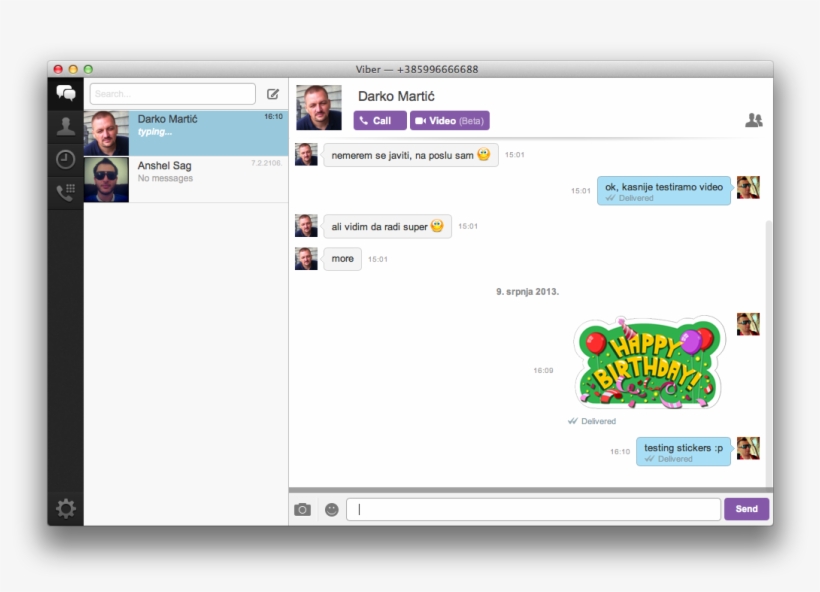Start a voice call with Darko Martić
The width and height of the screenshot is (820, 592).
click(x=378, y=120)
